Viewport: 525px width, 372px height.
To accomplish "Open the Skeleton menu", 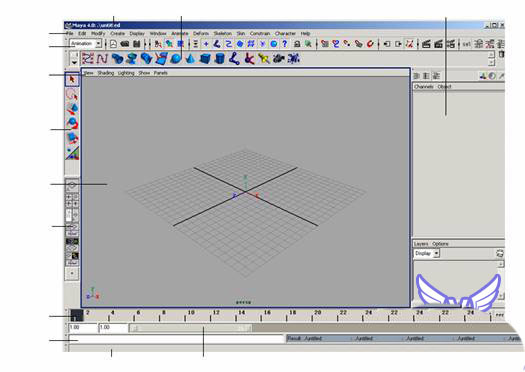I will click(223, 34).
